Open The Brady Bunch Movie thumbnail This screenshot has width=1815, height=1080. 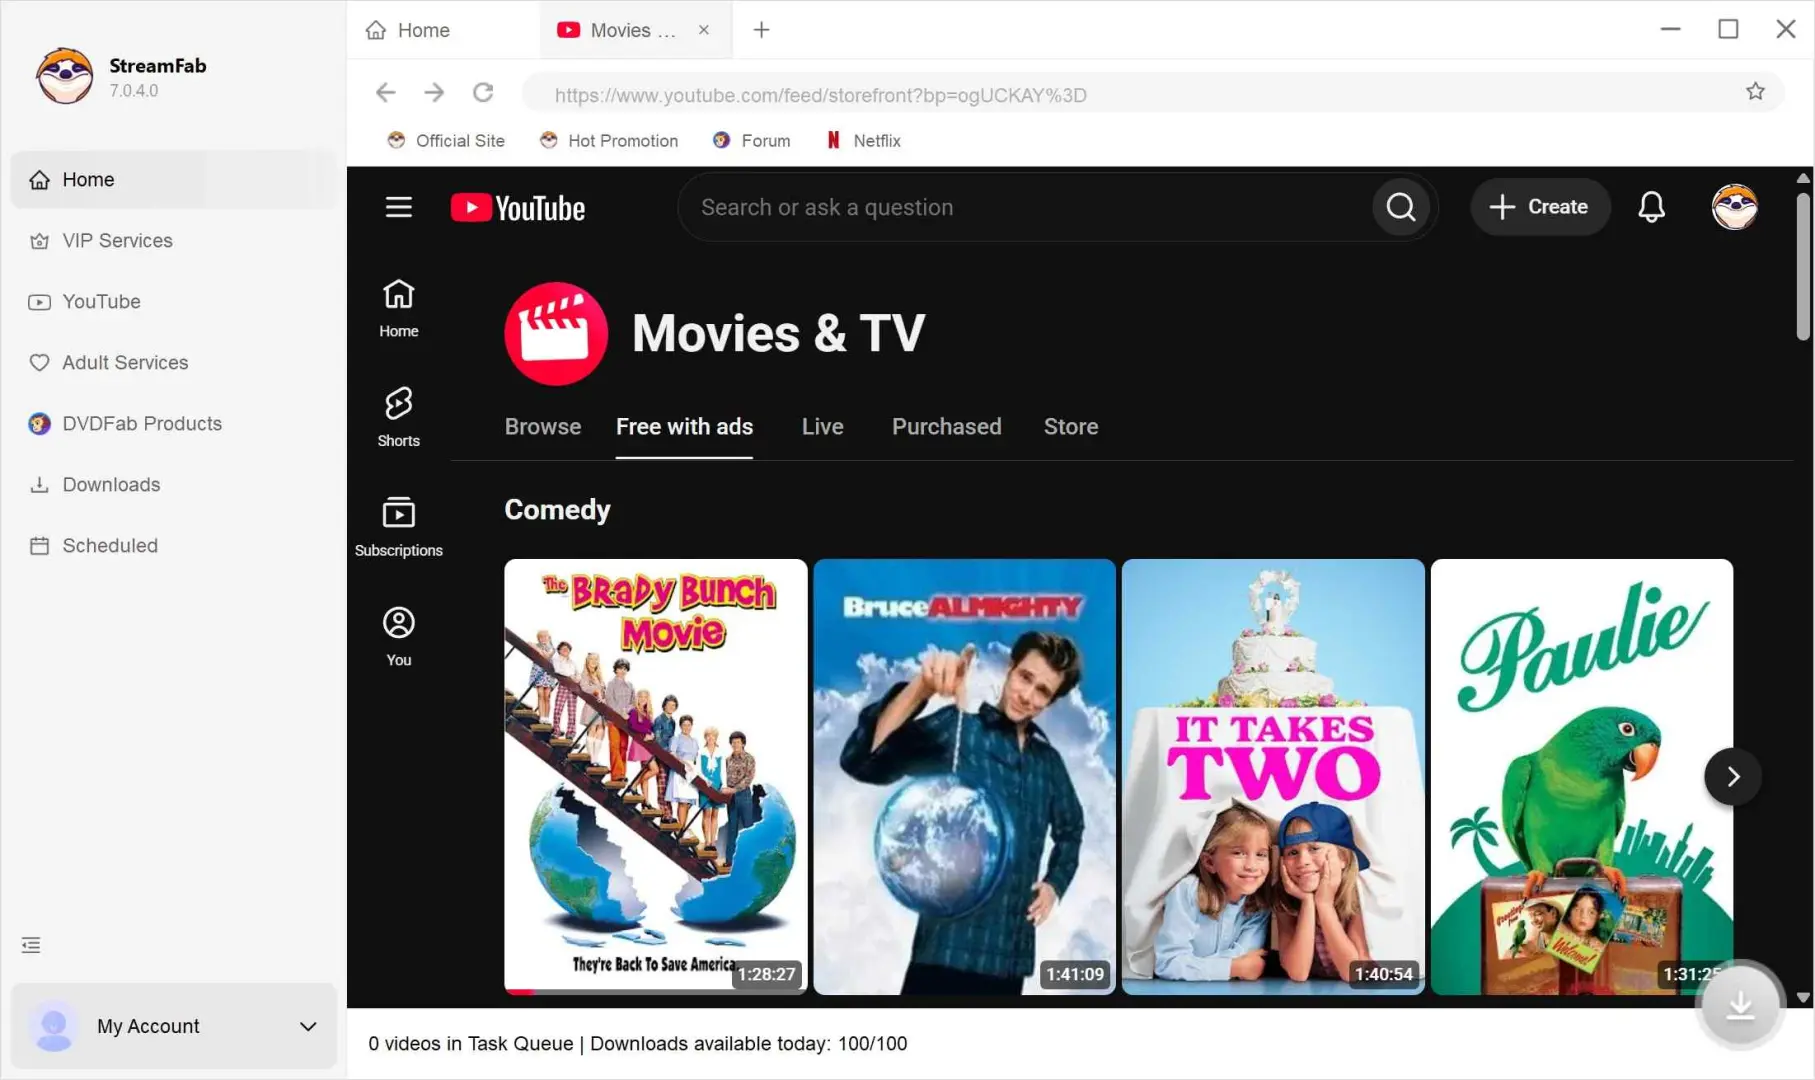click(656, 777)
